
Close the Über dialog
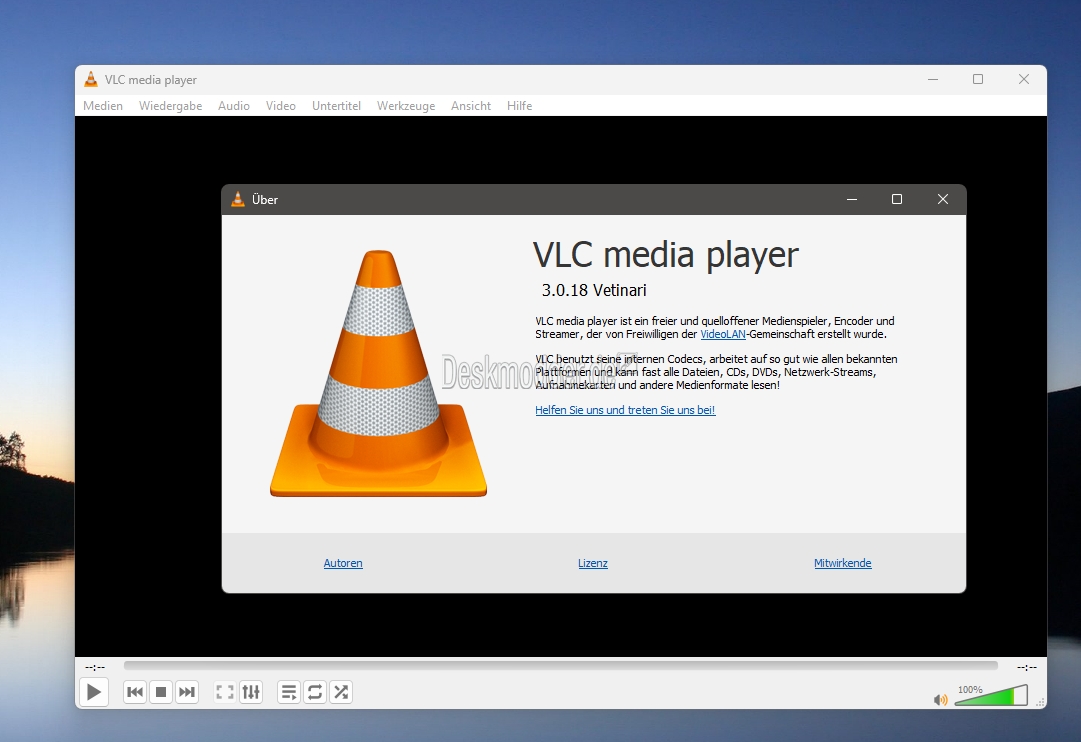(x=943, y=199)
